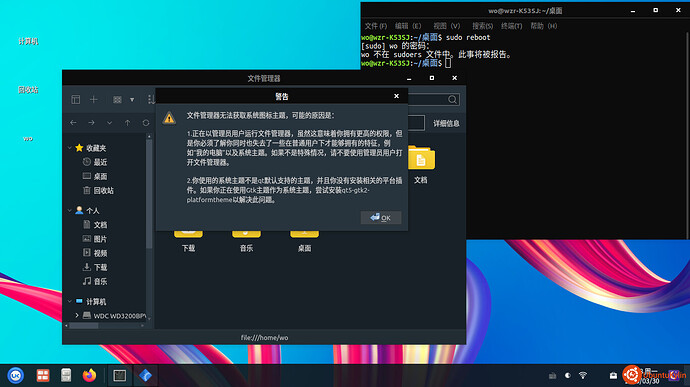Image resolution: width=690 pixels, height=387 pixels.
Task: Go forward in file manager
Action: click(91, 123)
